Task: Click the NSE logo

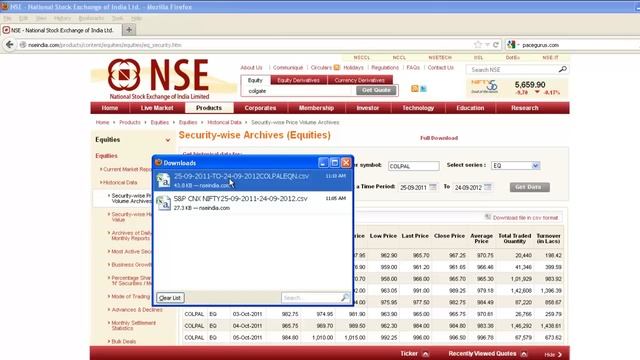Action: 159,79
